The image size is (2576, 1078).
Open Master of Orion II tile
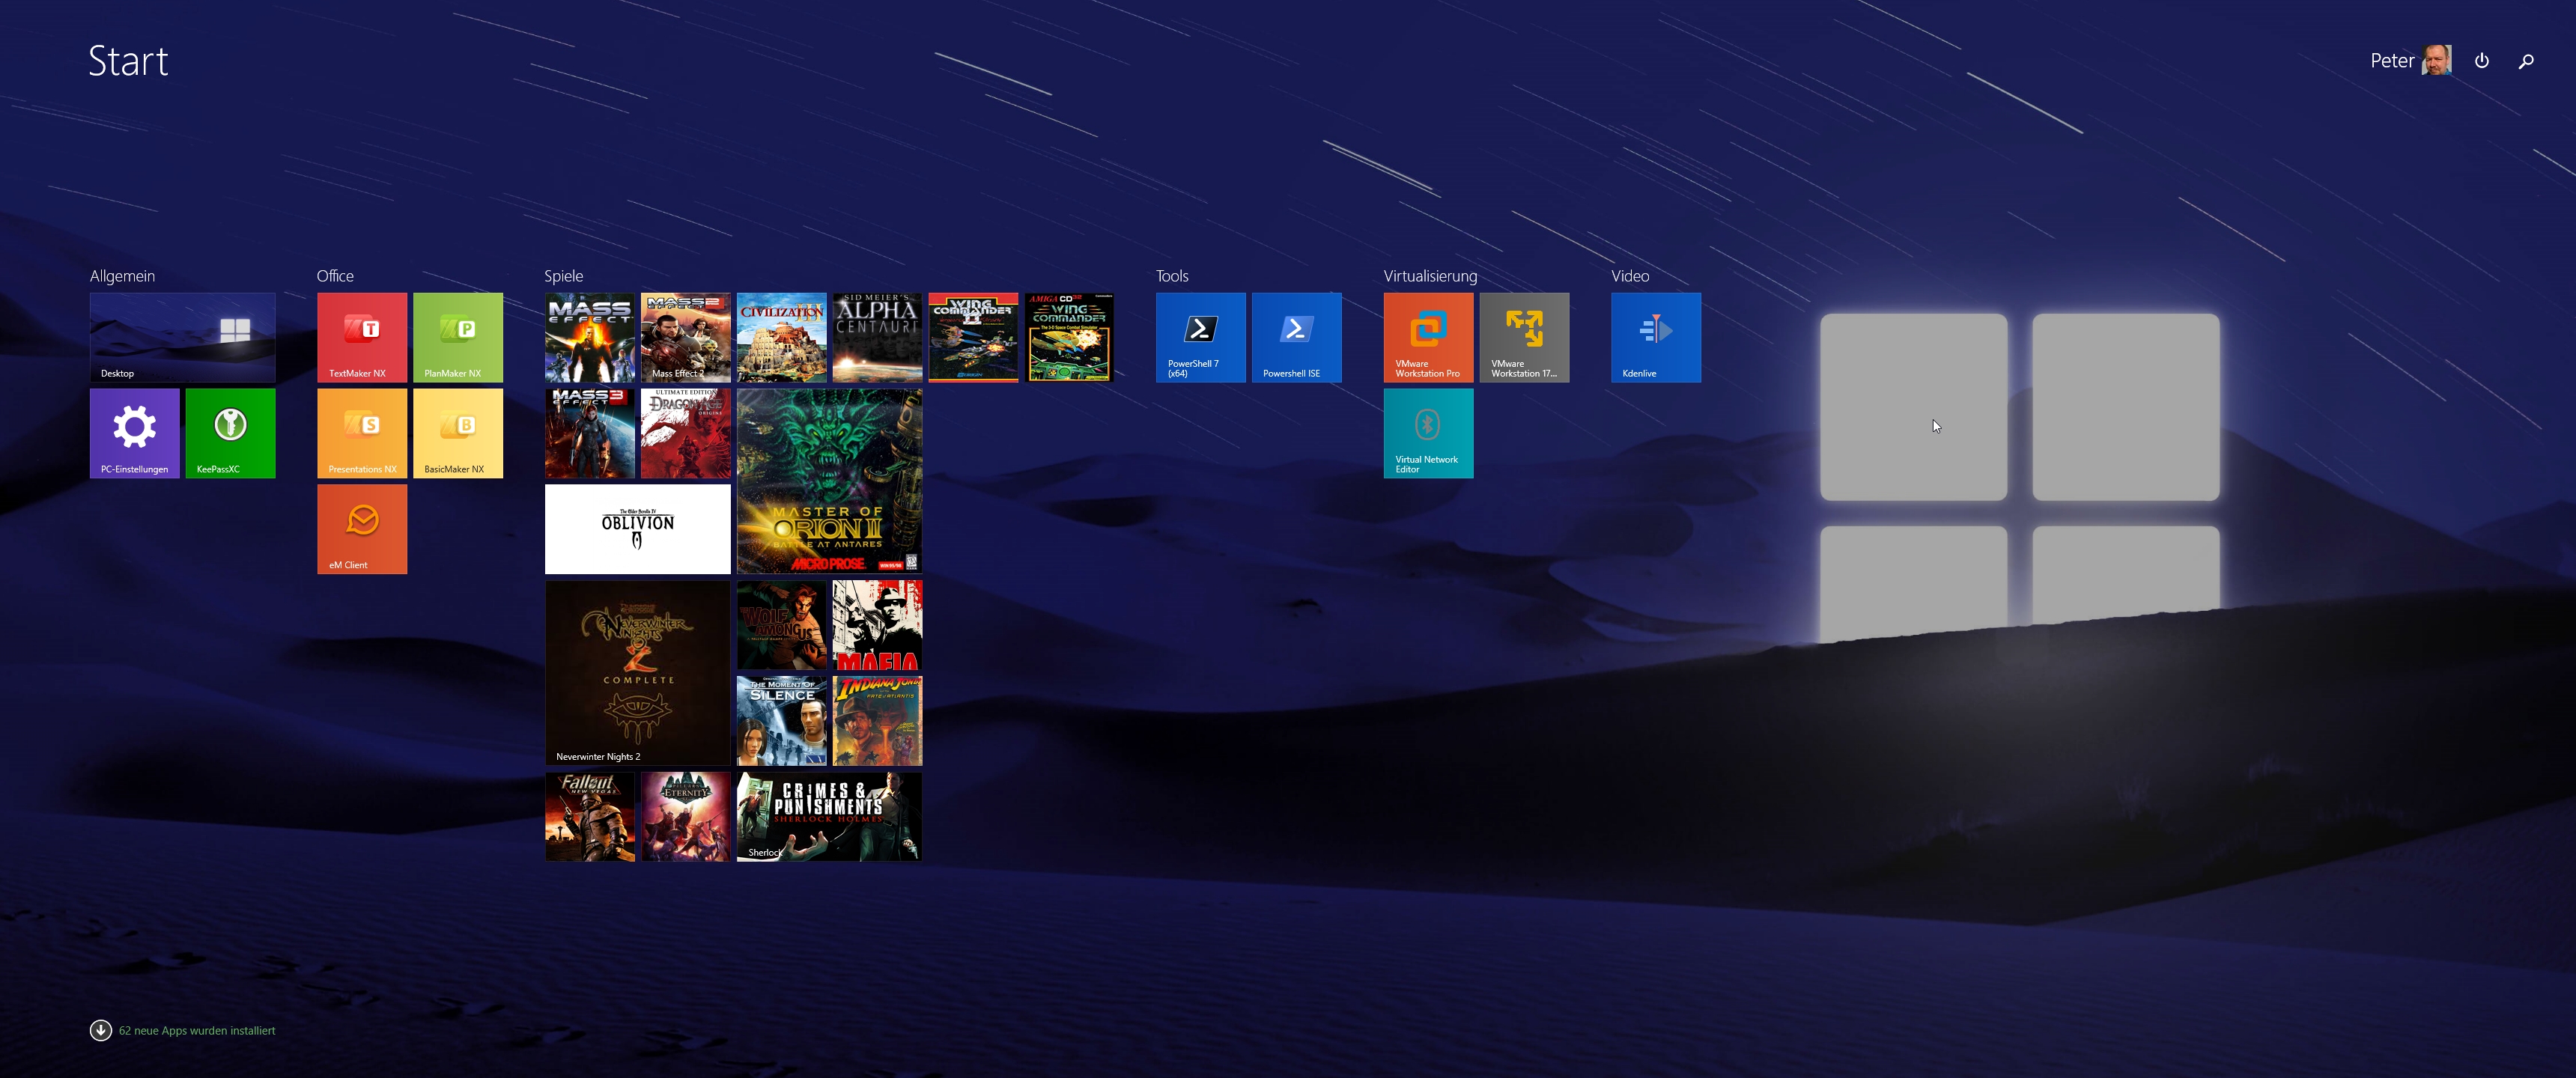click(x=829, y=481)
